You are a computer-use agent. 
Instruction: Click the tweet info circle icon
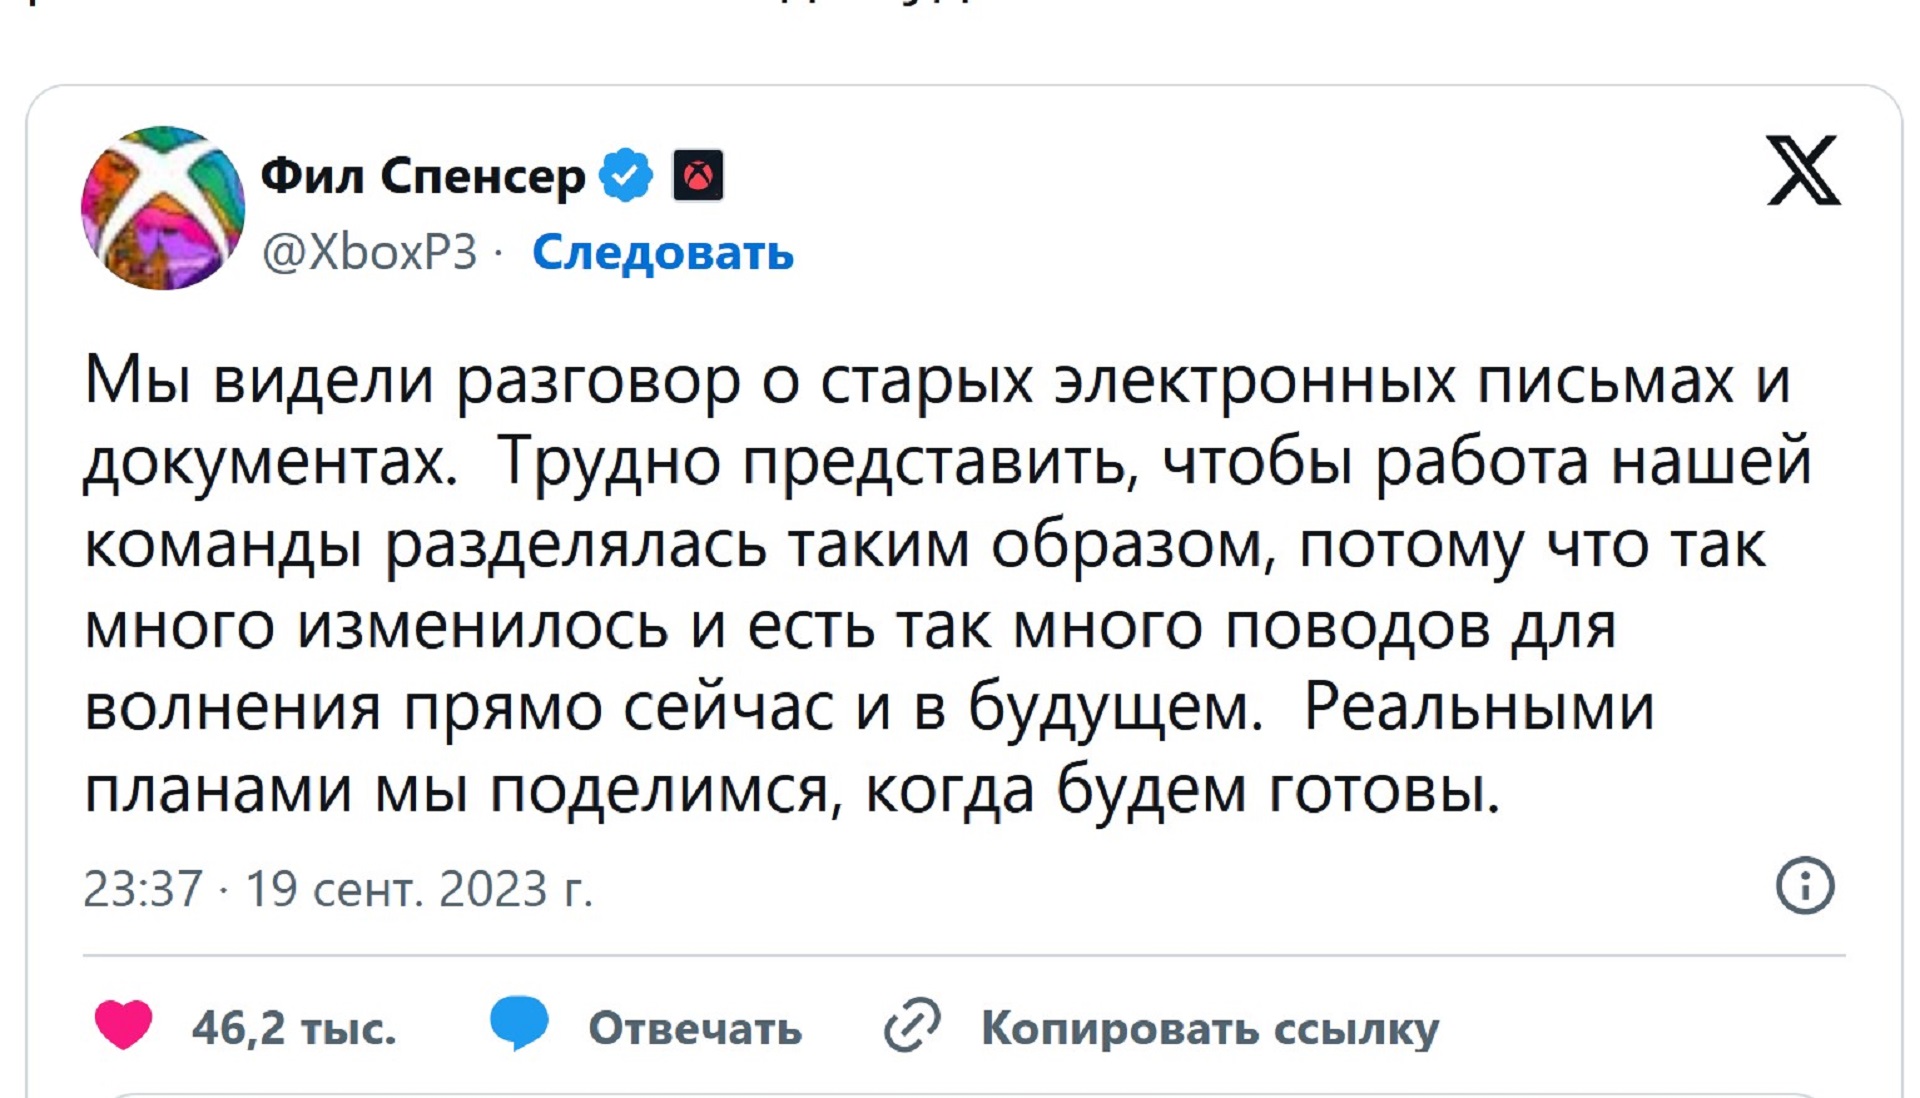(x=1805, y=886)
